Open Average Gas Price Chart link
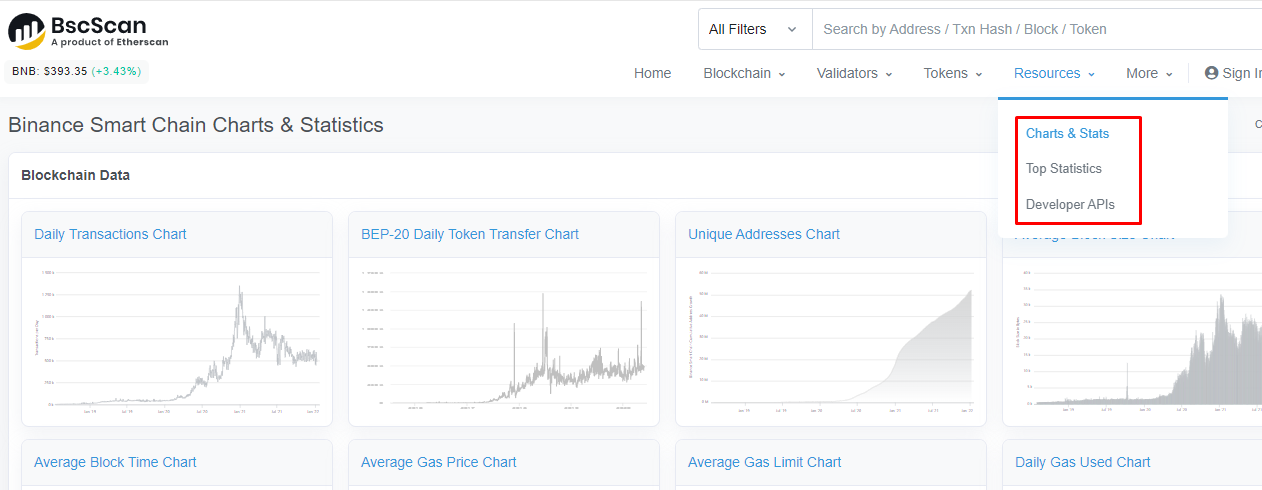 point(439,462)
